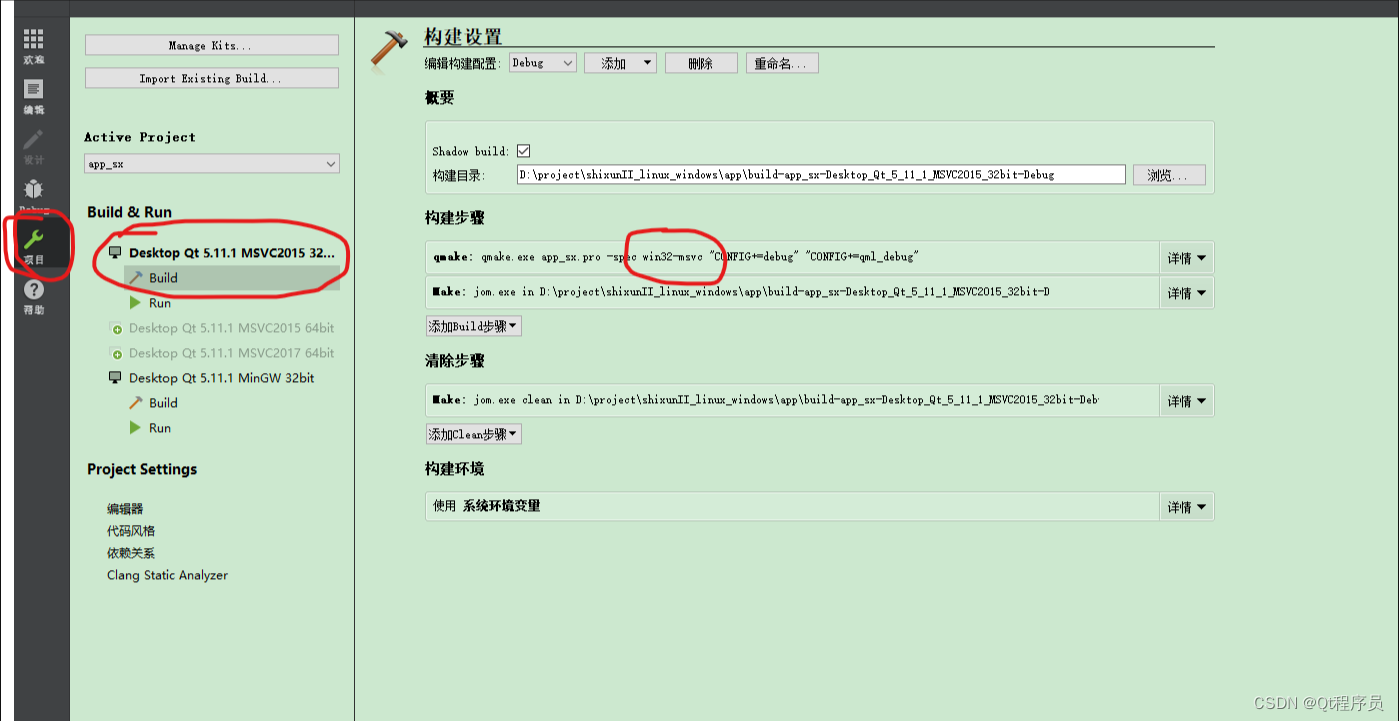This screenshot has height=721, width=1399.
Task: Open the 添加 configuration dropdown button
Action: [620, 63]
